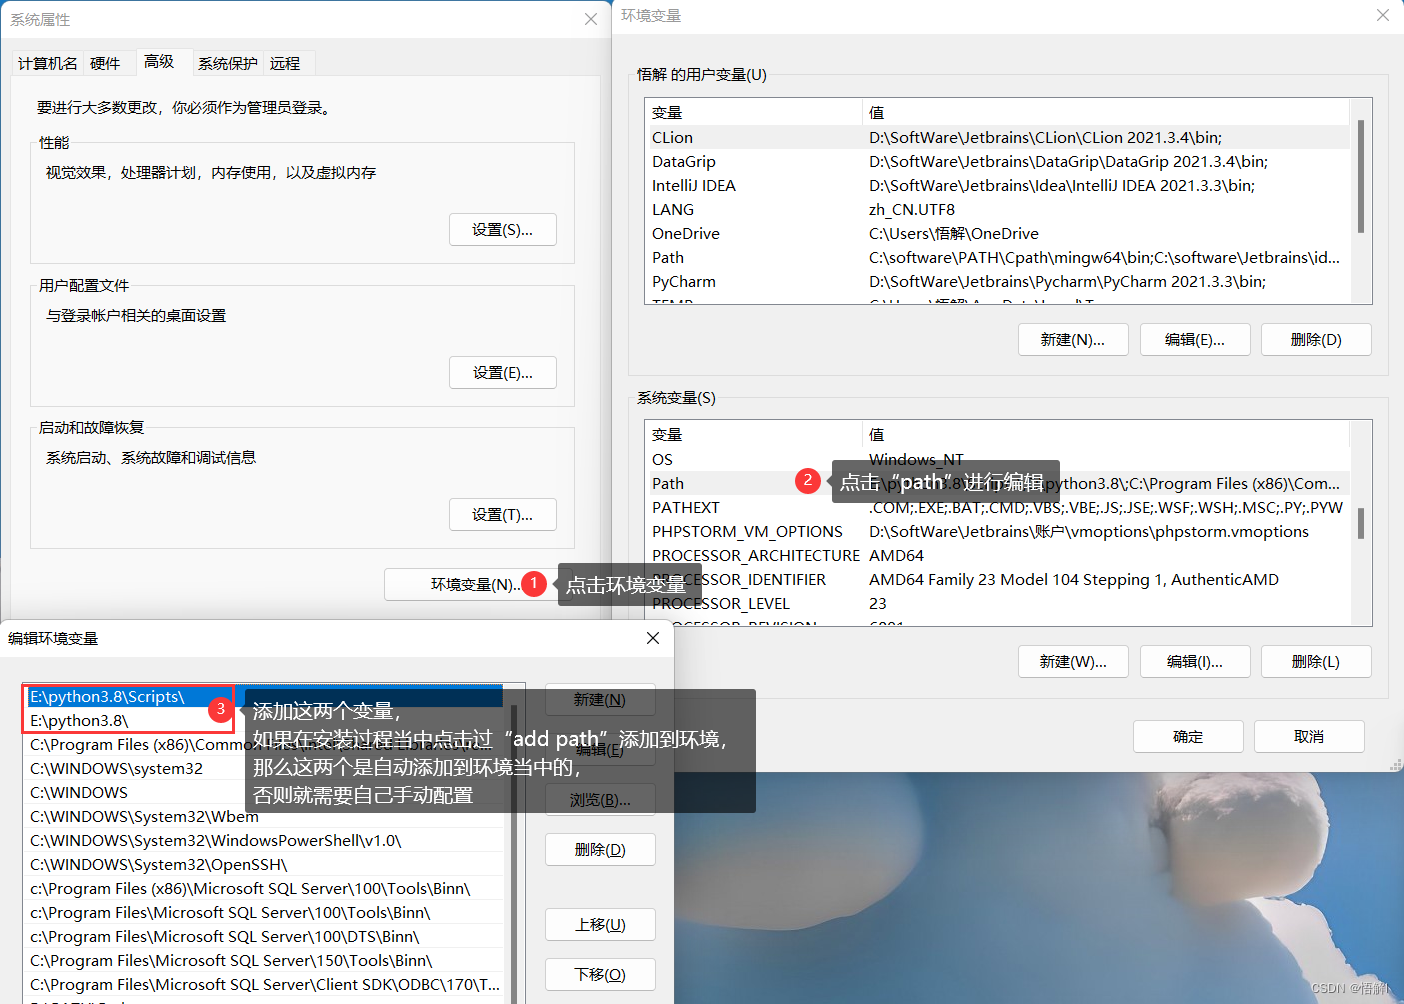Image resolution: width=1404 pixels, height=1004 pixels.
Task: Select the C:\WINDOWS path entry
Action: click(x=265, y=792)
